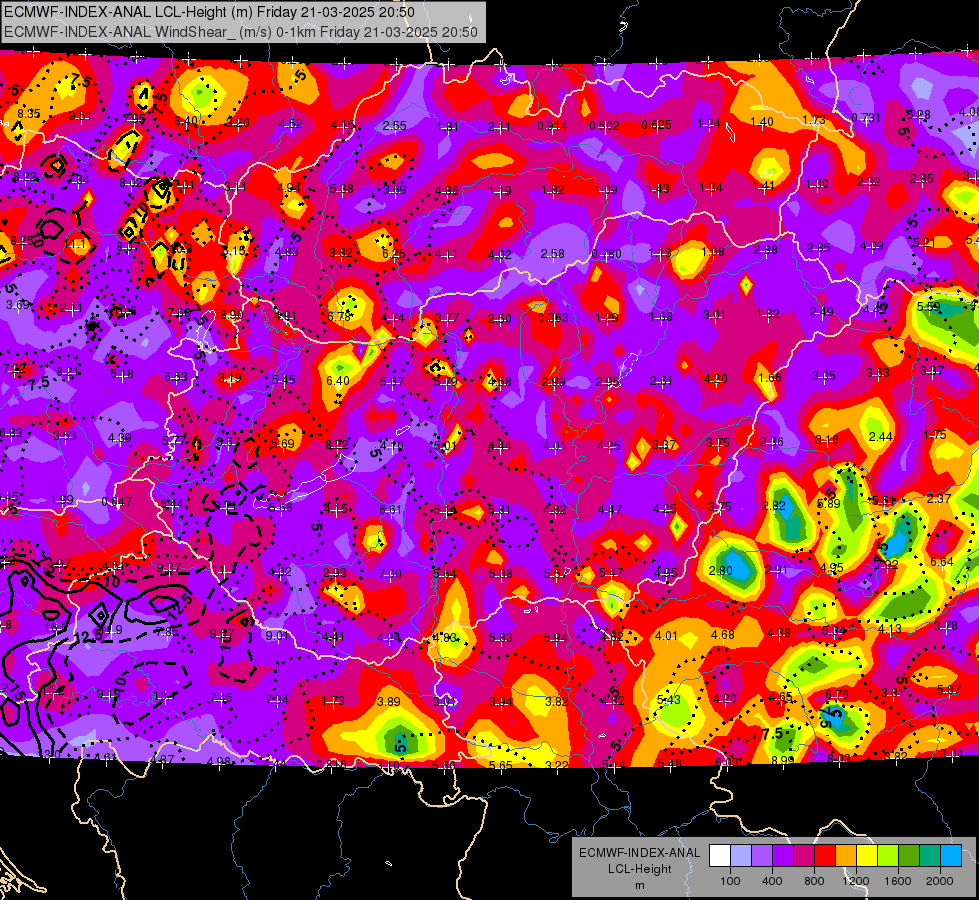Click the grid value 6.40
The height and width of the screenshot is (900, 979).
pyautogui.click(x=338, y=380)
